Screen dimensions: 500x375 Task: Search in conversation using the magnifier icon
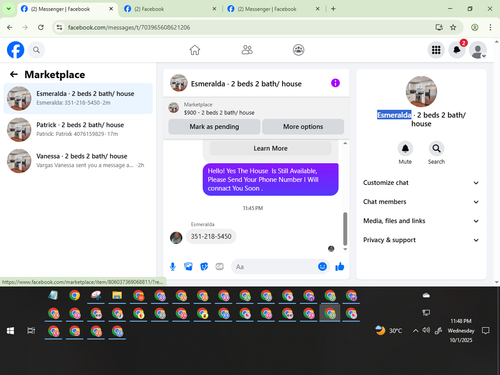click(x=436, y=148)
